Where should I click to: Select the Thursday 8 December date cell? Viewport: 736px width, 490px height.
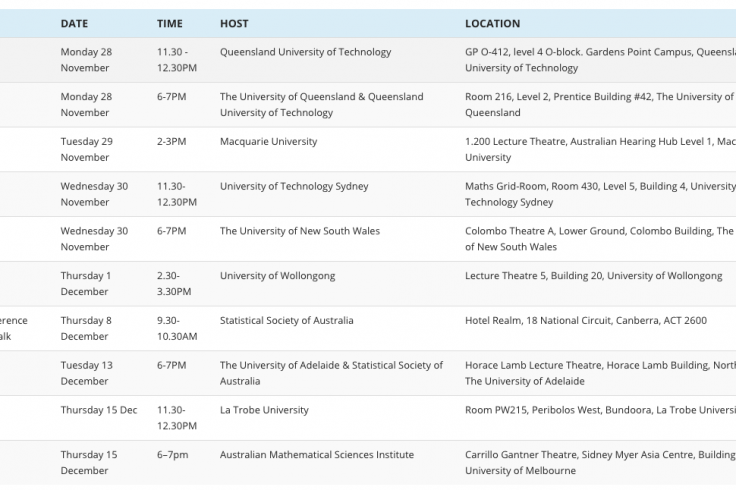[x=86, y=328]
